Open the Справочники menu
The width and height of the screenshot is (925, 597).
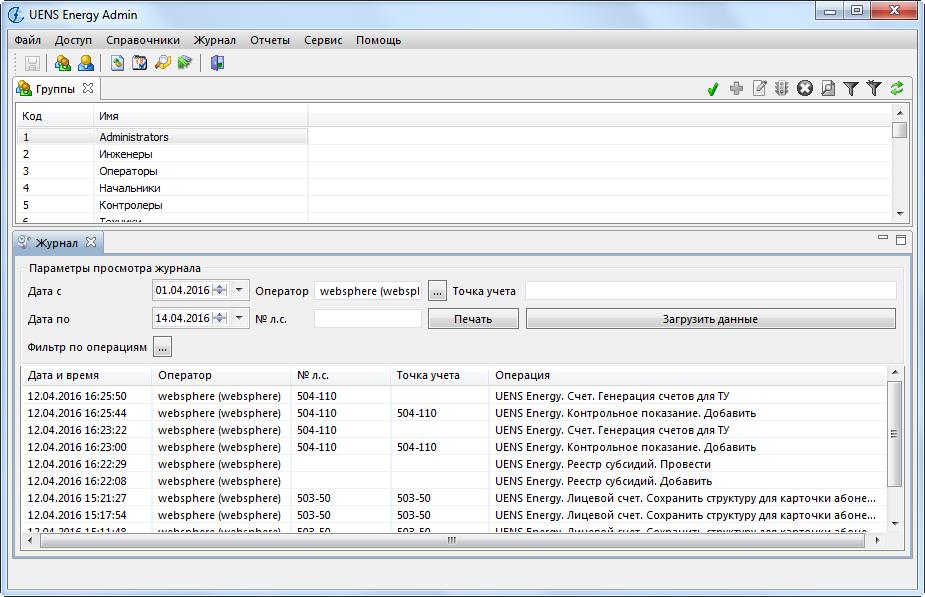tap(143, 40)
